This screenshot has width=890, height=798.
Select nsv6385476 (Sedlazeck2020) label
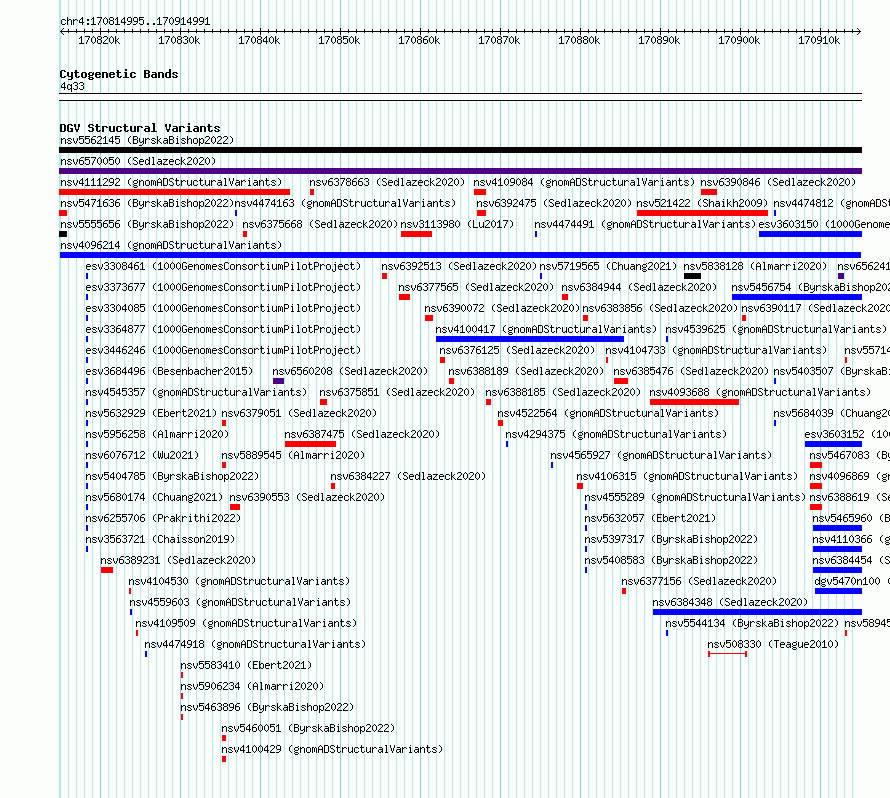(691, 371)
